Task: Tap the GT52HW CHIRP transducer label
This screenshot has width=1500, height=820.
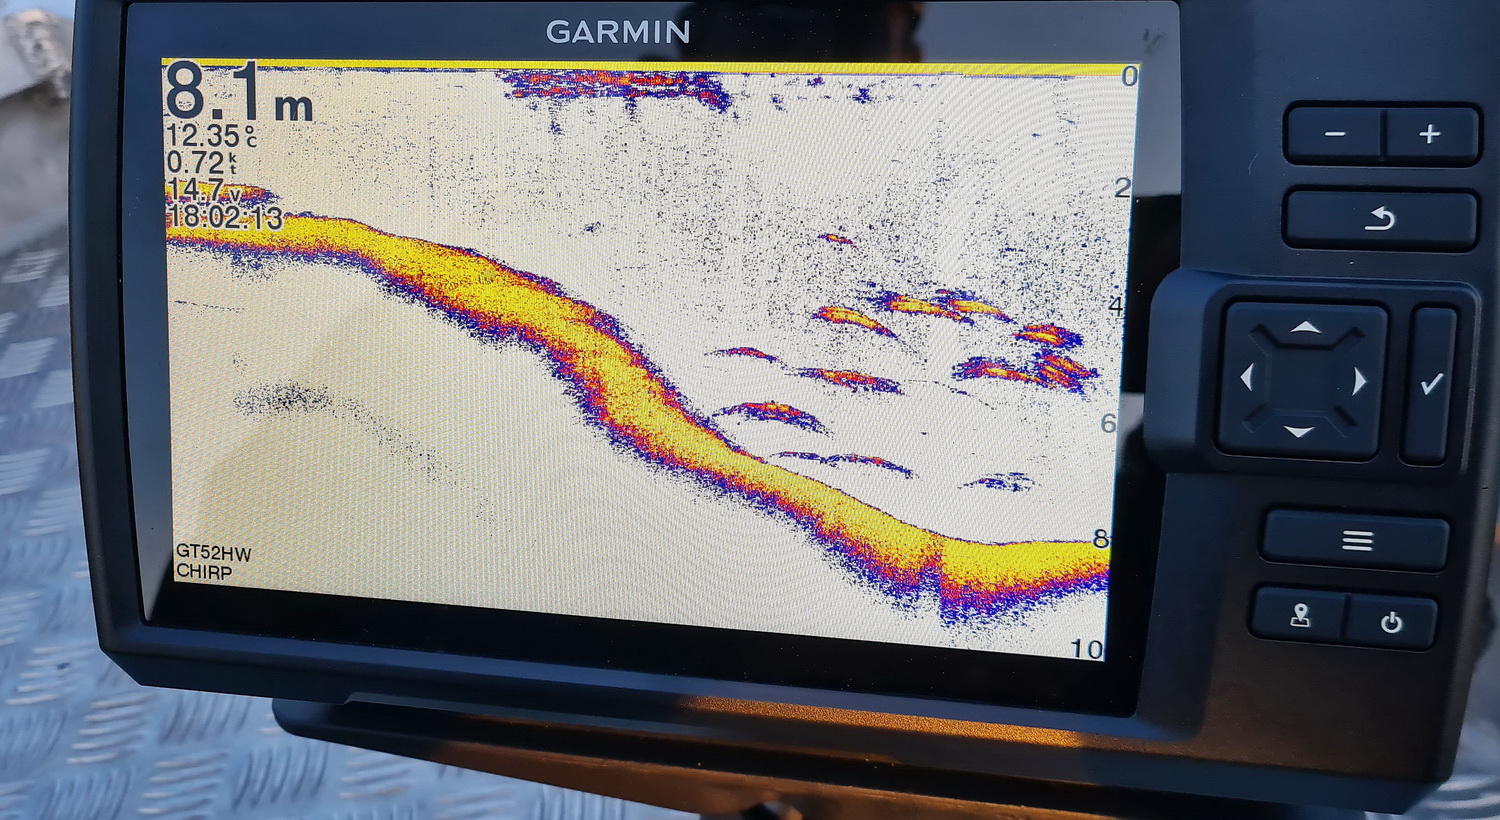Action: click(213, 562)
